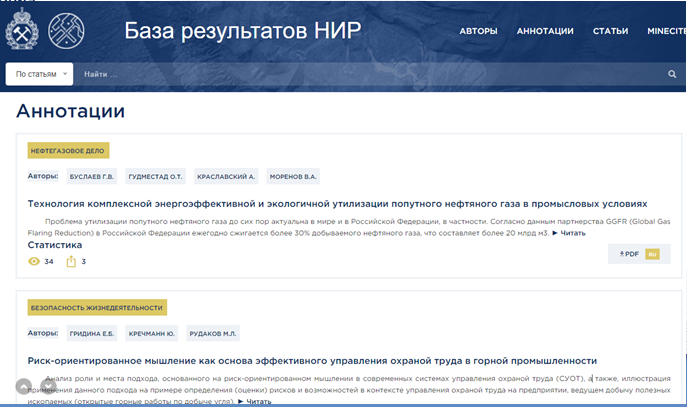Open author Буслаев Г.В. tag
This screenshot has height=407, width=687.
click(x=91, y=176)
